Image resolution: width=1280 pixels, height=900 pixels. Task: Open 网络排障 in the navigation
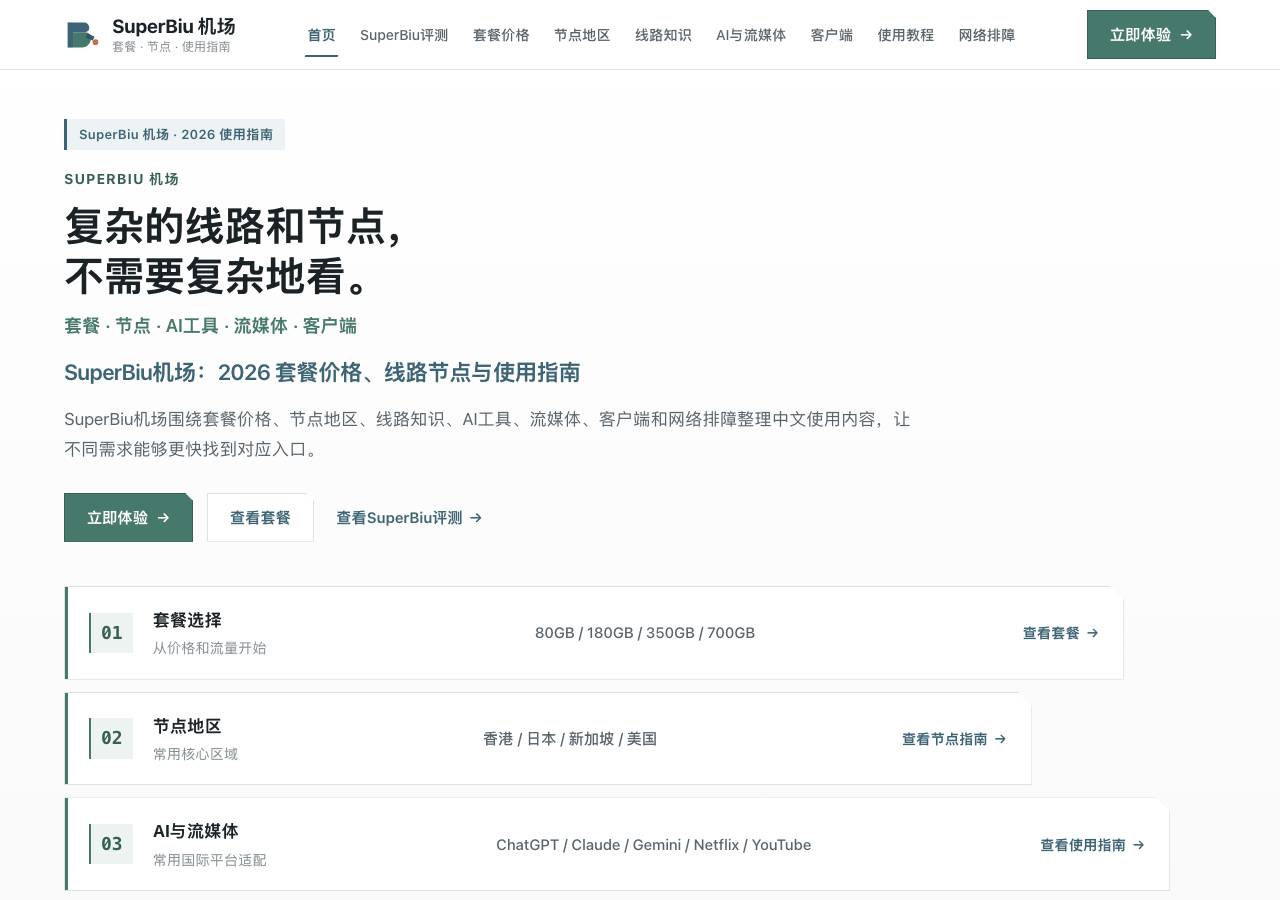[x=987, y=35]
